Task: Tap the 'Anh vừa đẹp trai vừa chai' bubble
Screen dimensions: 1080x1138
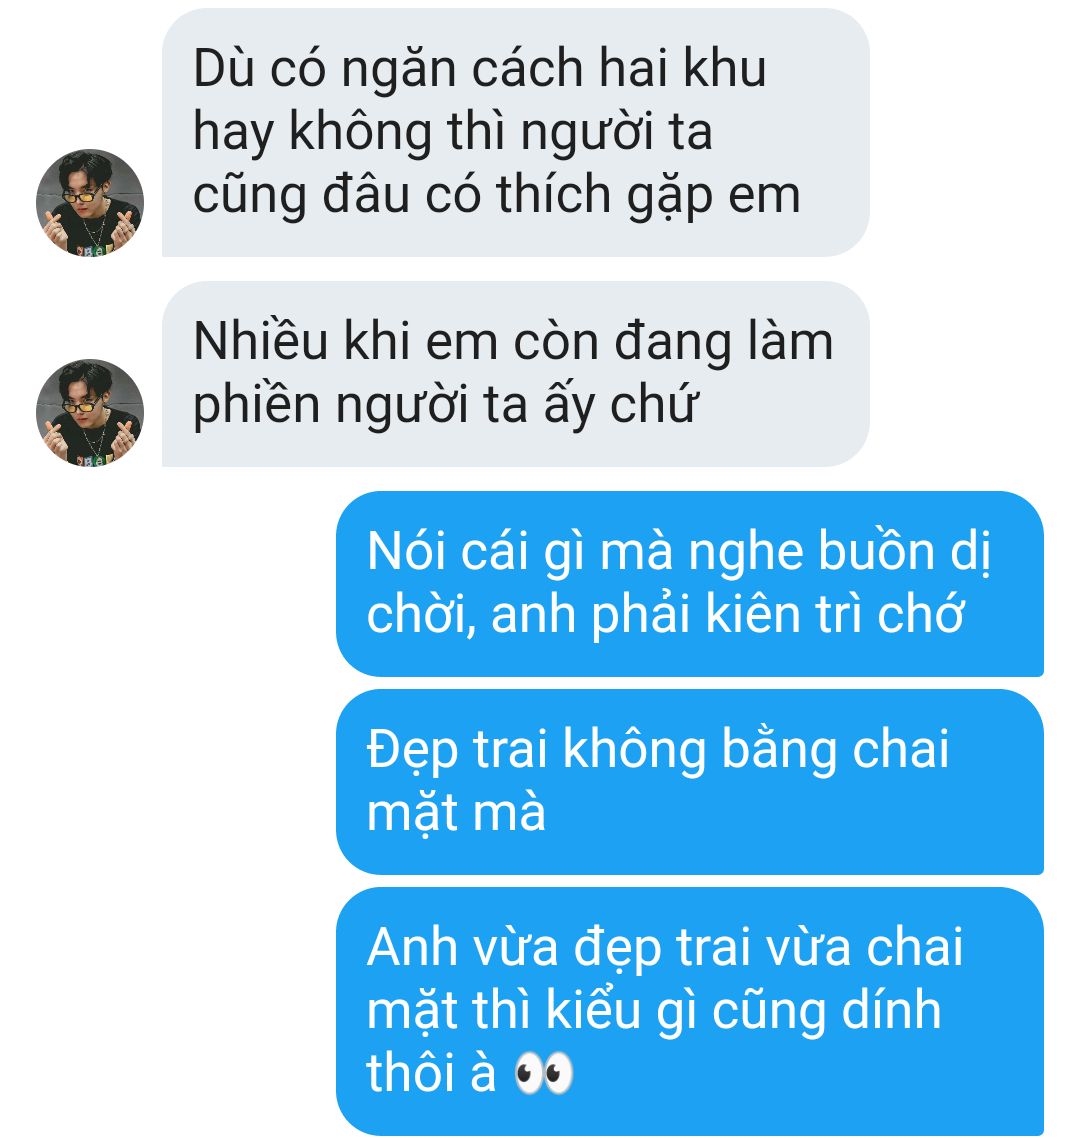Action: [x=690, y=1011]
